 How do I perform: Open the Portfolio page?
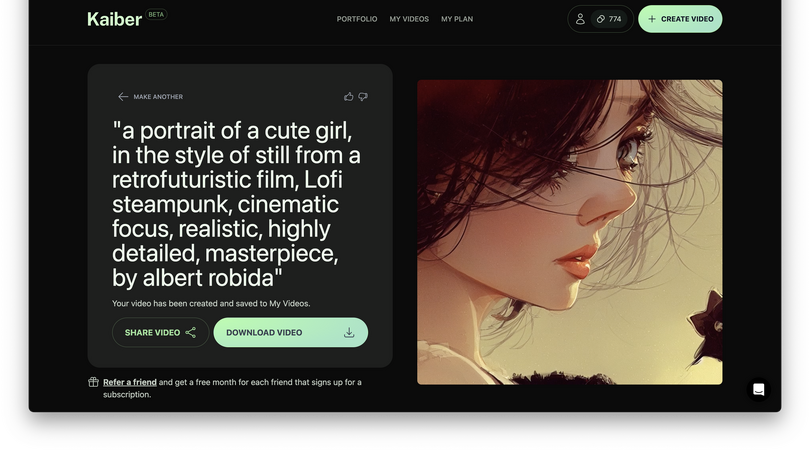click(357, 19)
